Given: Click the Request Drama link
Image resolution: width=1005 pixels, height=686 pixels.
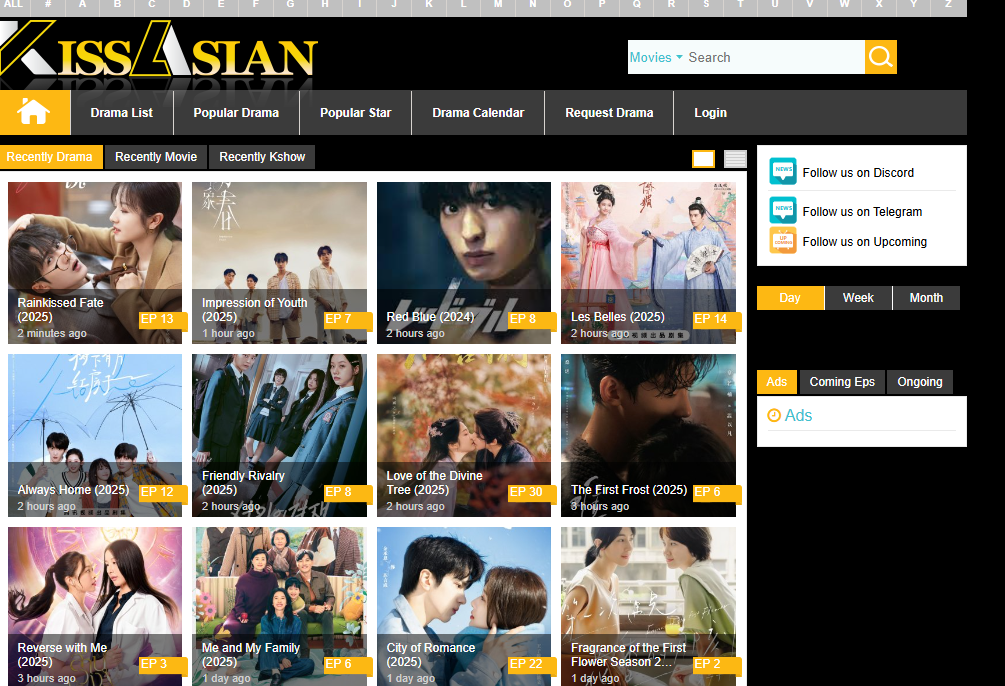Looking at the screenshot, I should (609, 113).
